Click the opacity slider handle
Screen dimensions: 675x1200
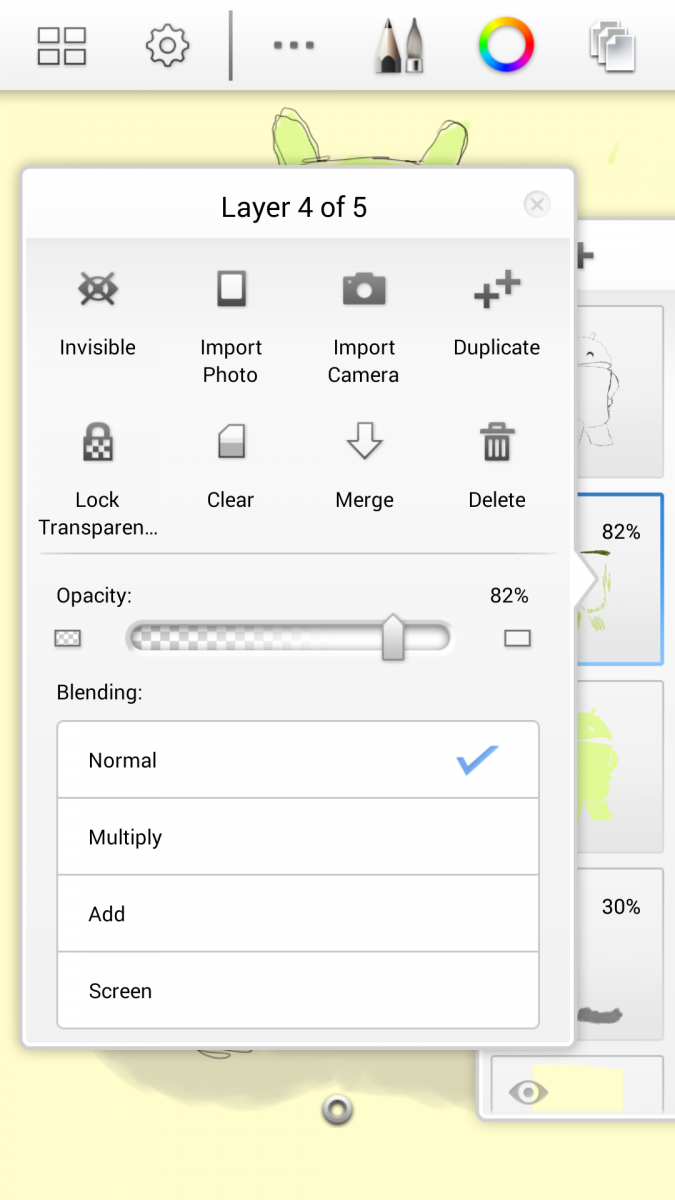pos(393,638)
